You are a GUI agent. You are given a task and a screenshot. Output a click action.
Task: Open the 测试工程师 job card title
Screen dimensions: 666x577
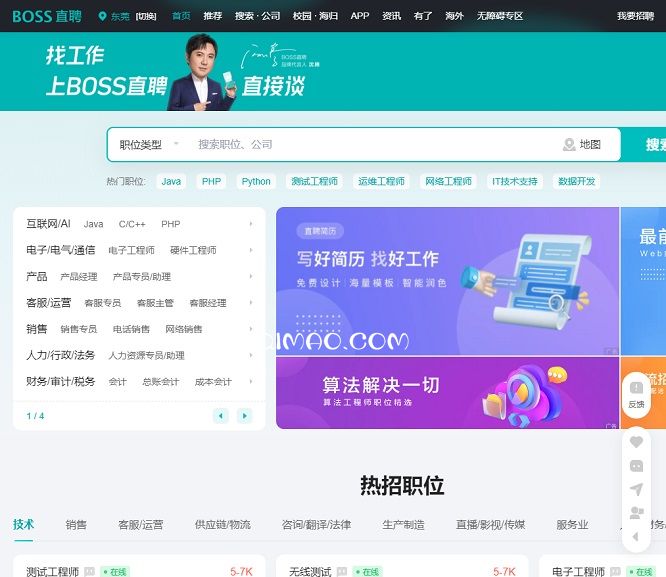coord(52,571)
